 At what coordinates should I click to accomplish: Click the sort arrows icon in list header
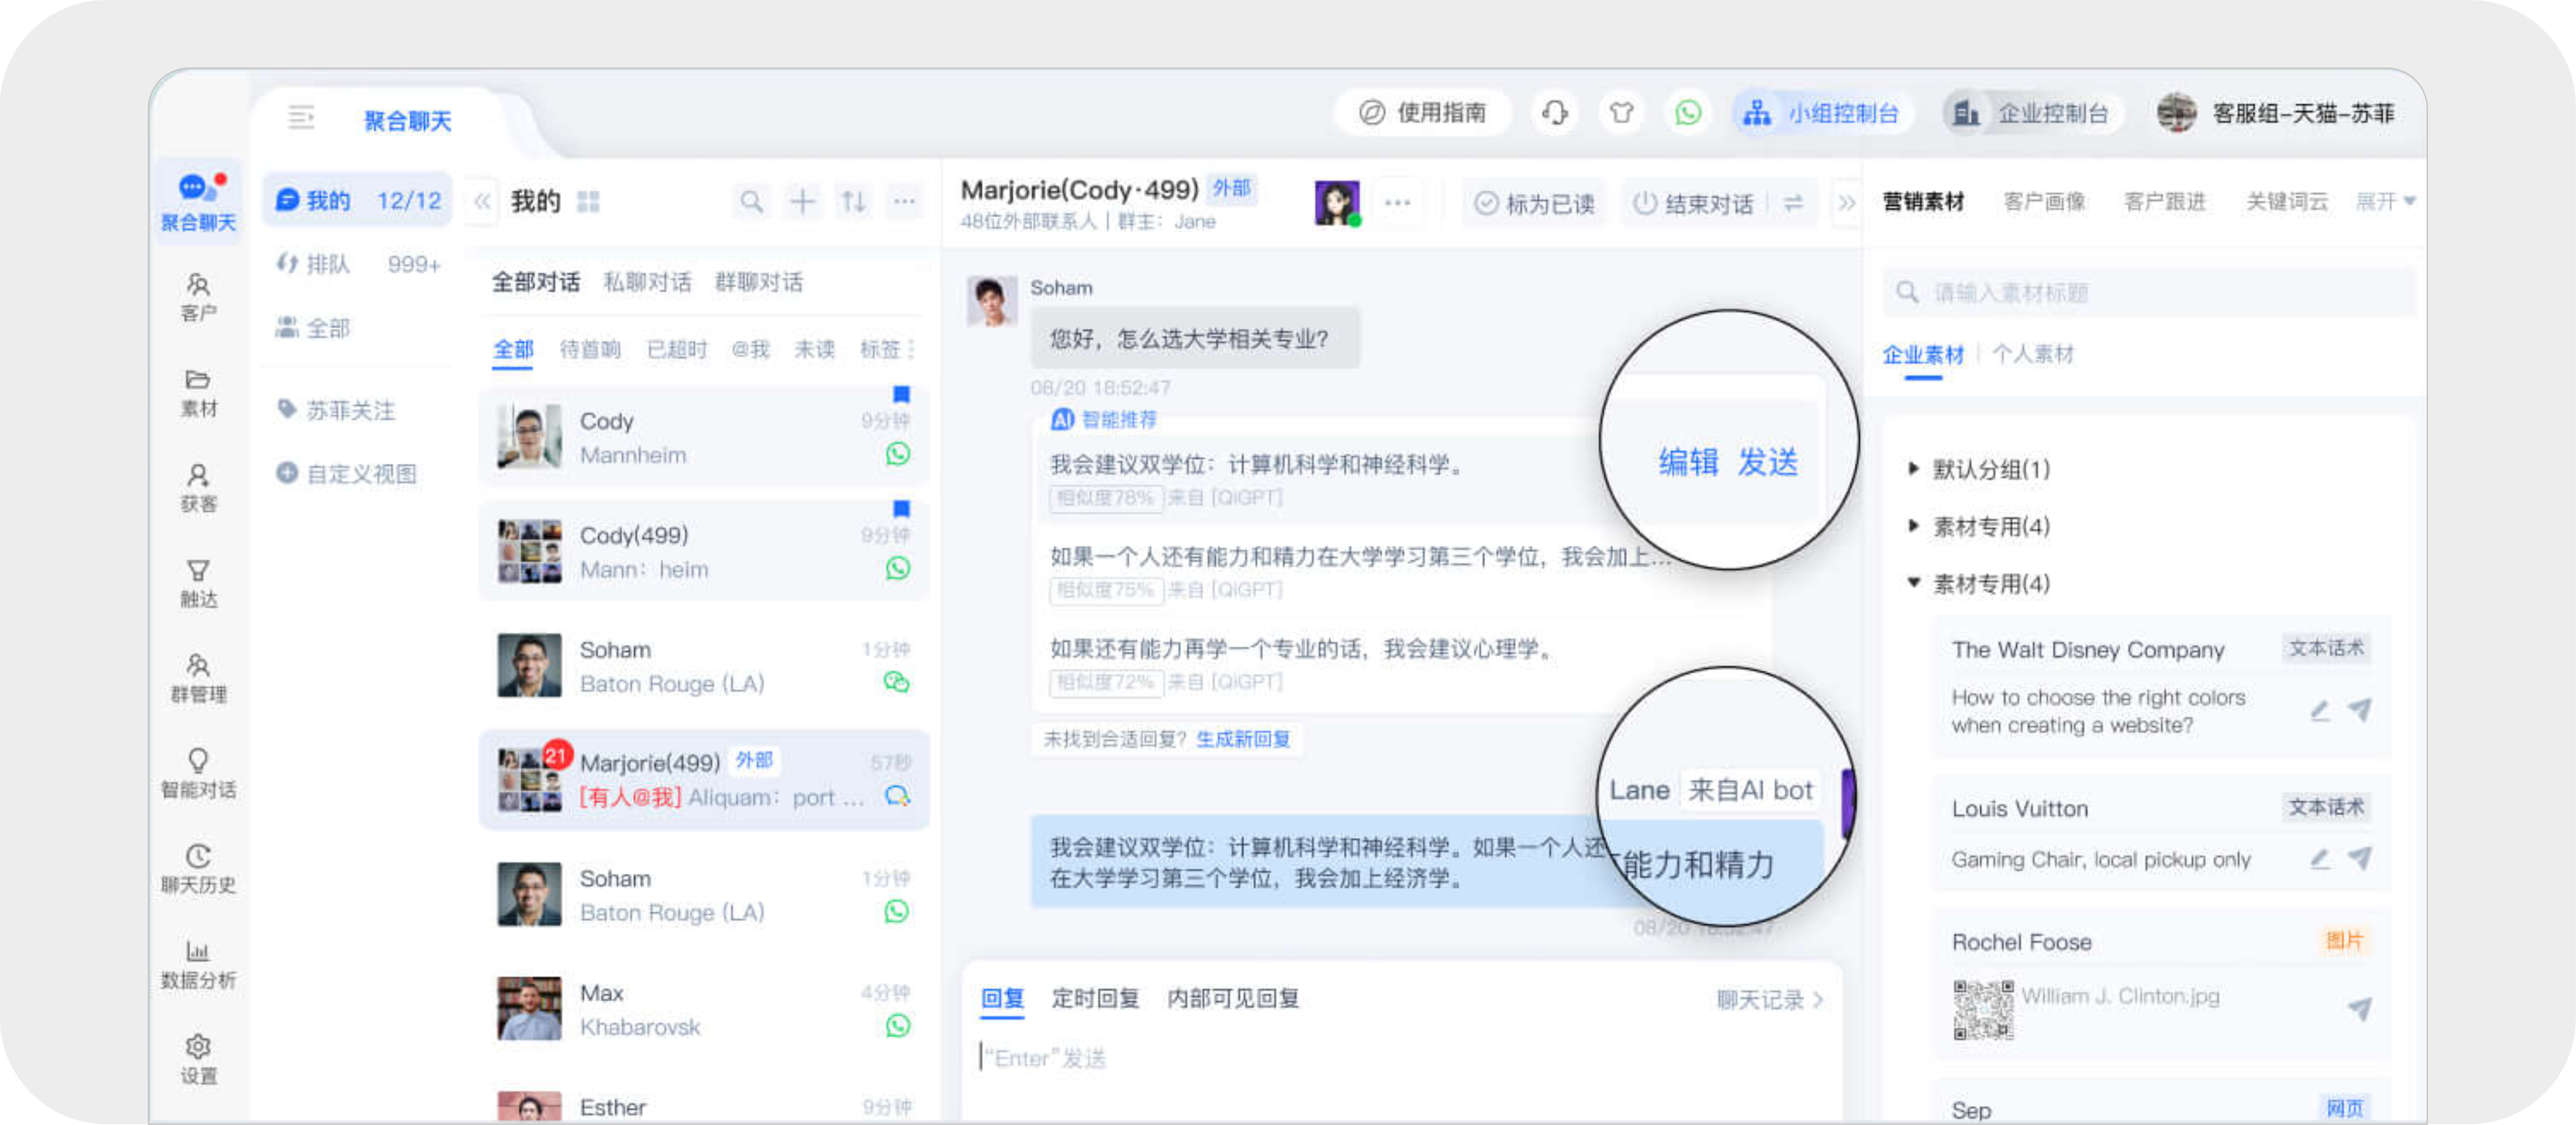pyautogui.click(x=853, y=202)
